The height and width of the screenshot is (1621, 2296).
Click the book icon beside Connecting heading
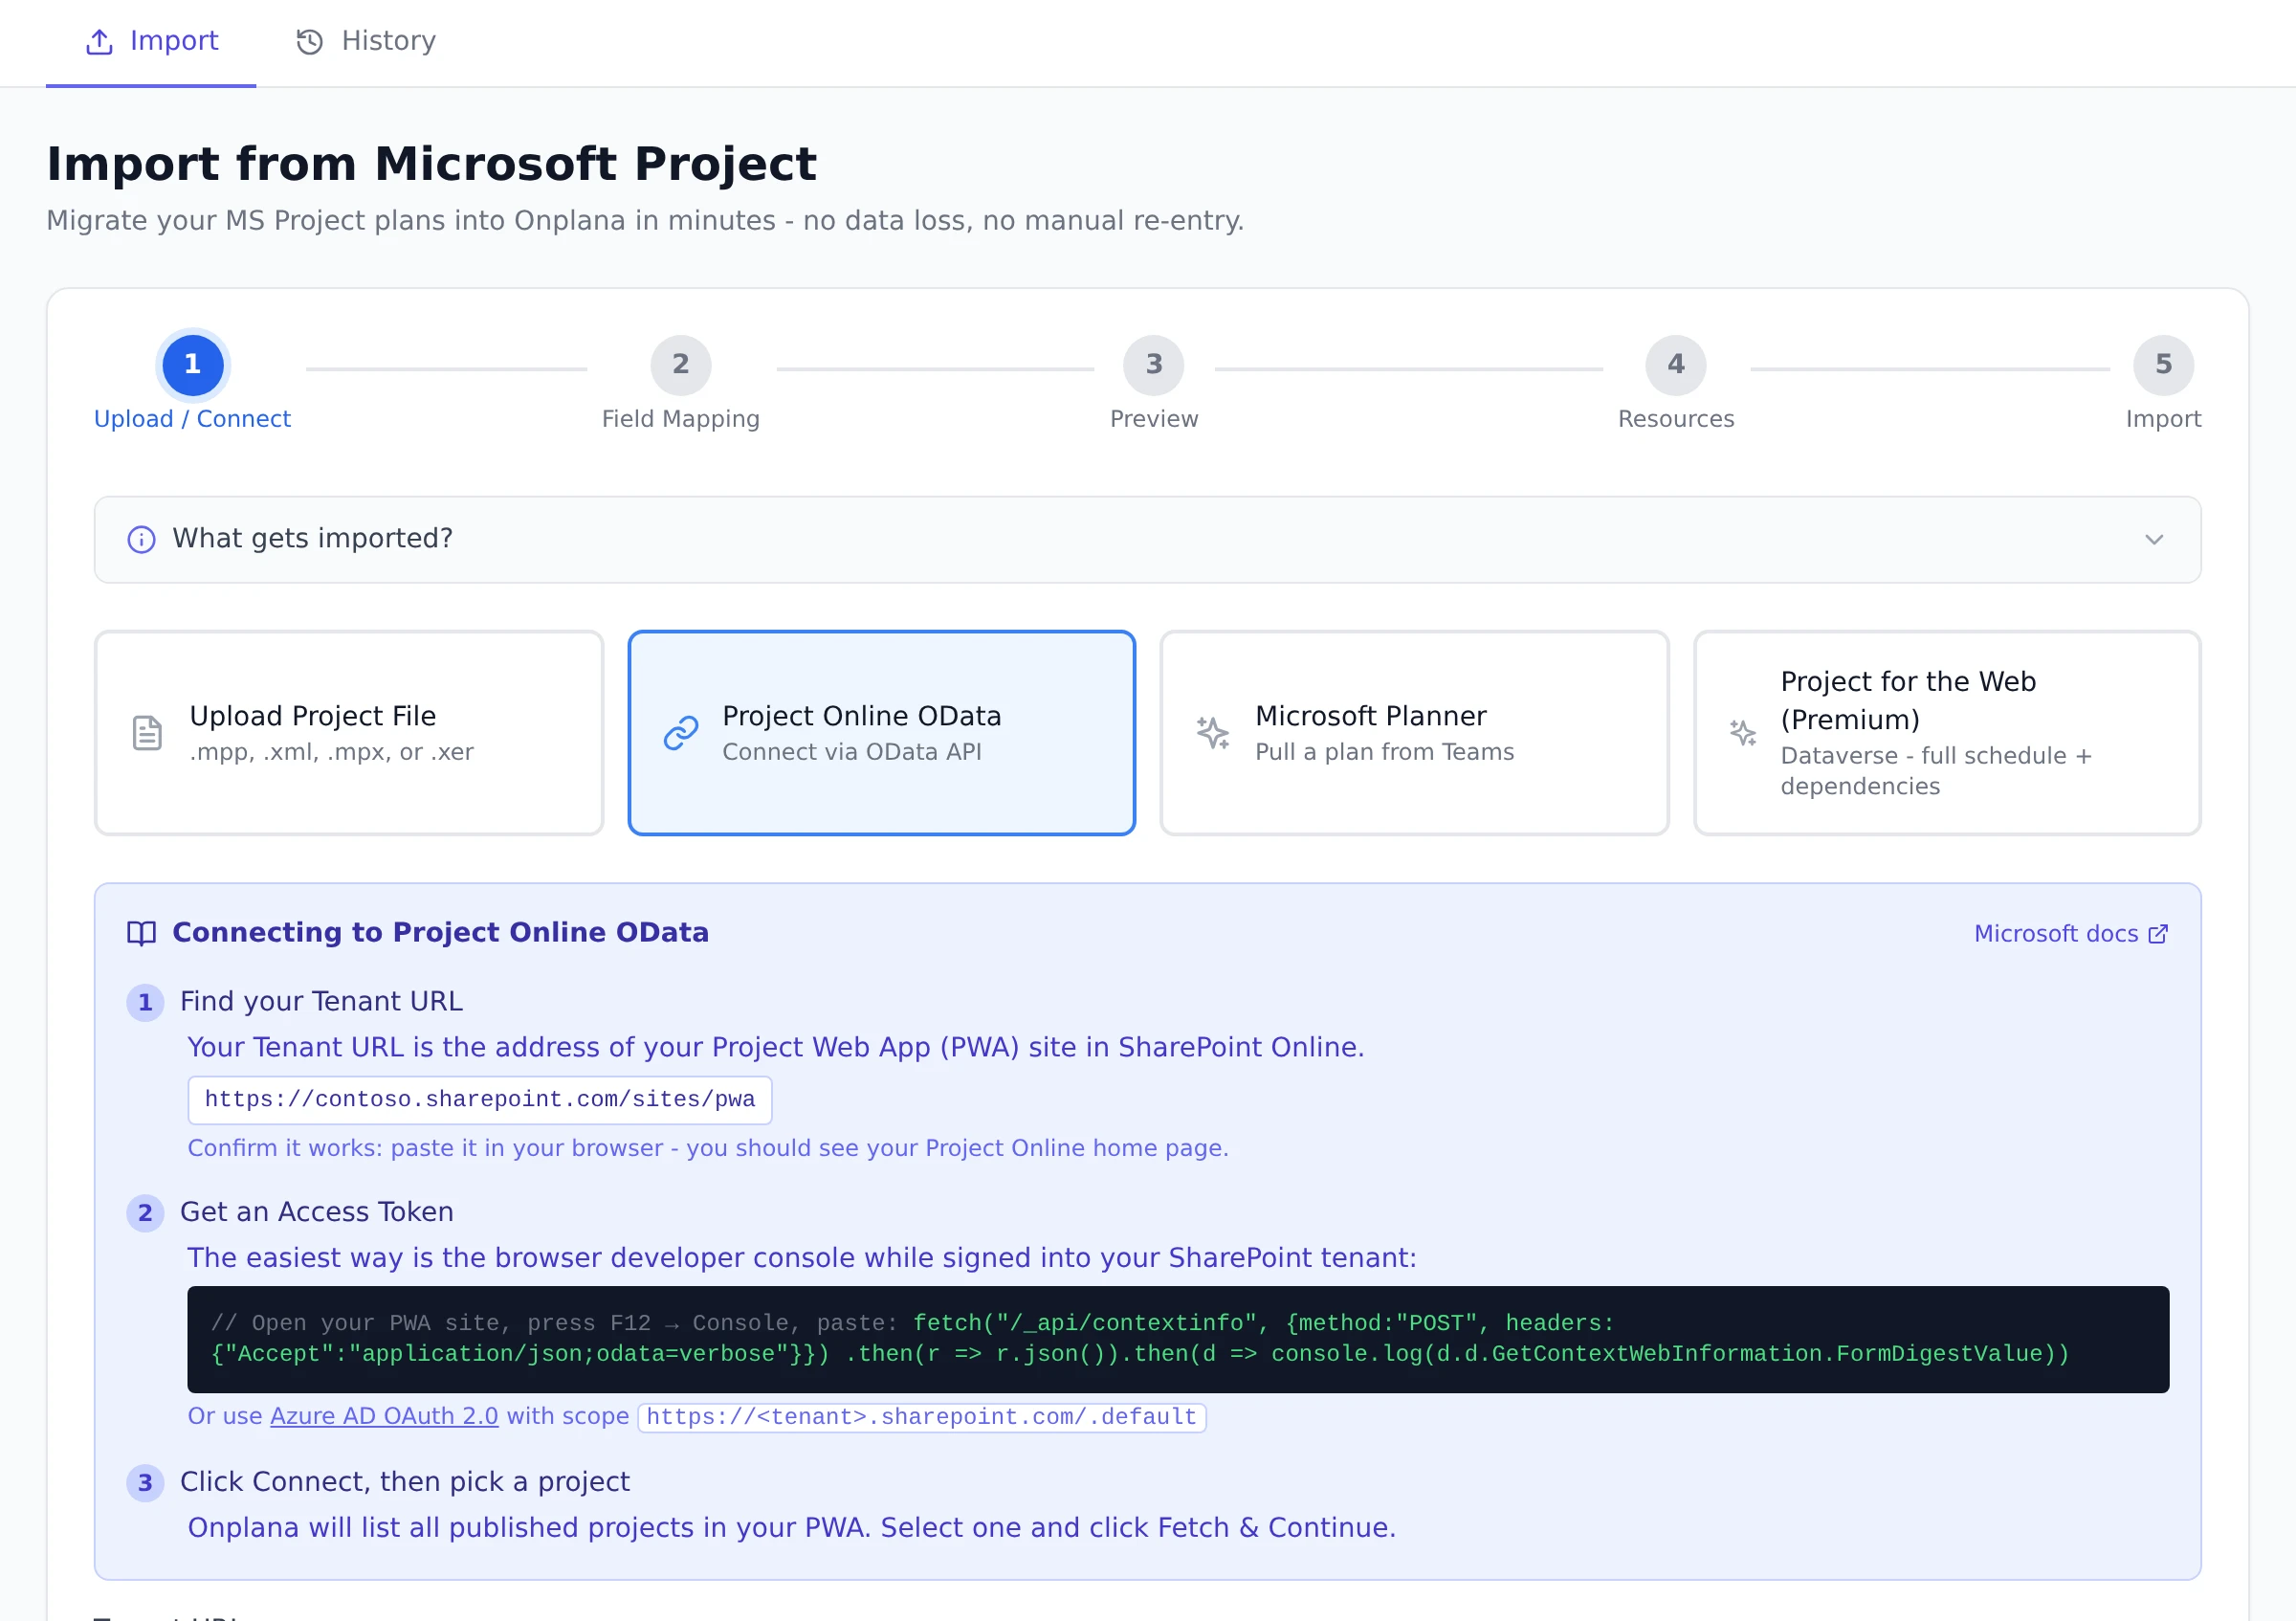tap(141, 934)
